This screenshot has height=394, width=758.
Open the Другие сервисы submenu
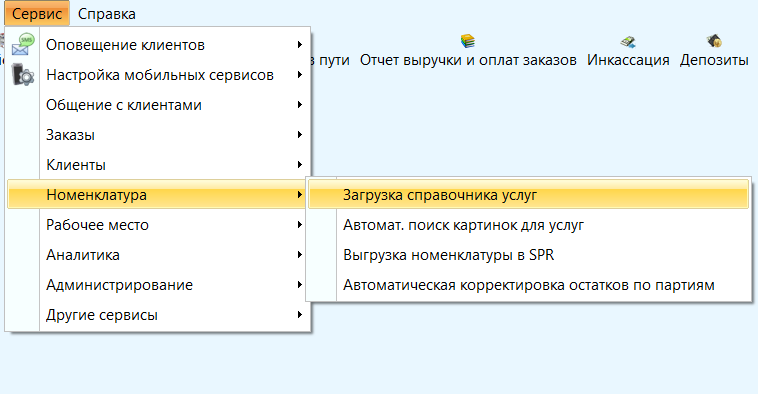pos(158,315)
